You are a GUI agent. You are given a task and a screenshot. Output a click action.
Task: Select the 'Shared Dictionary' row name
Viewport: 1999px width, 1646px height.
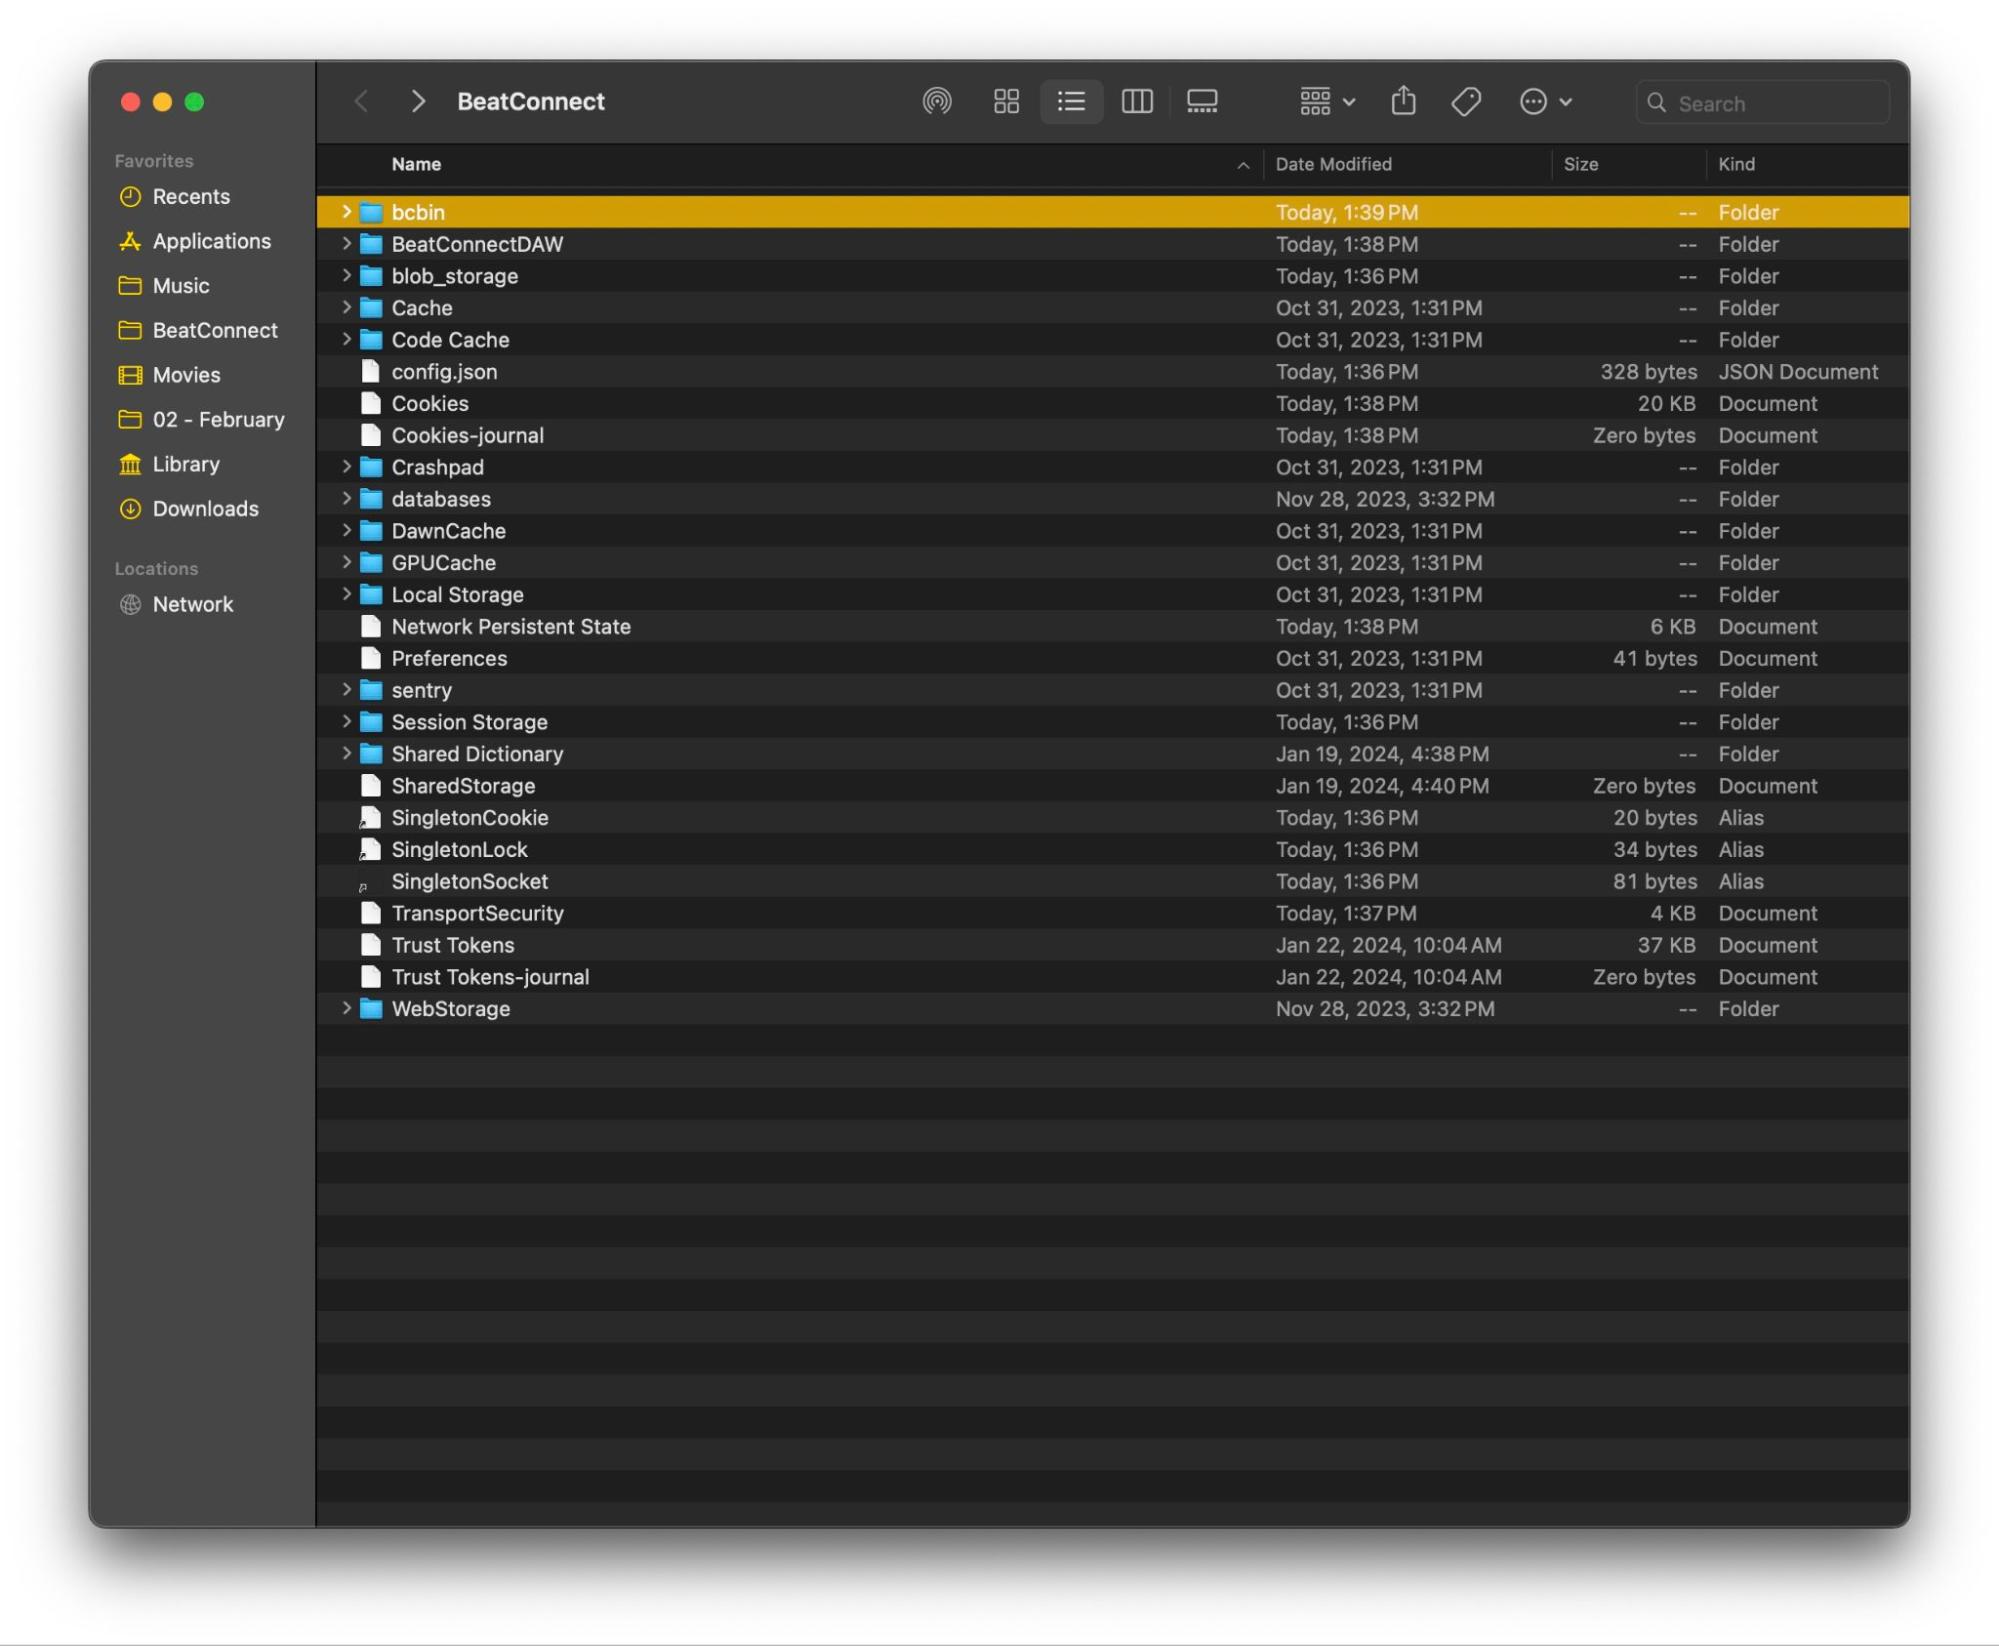click(477, 754)
